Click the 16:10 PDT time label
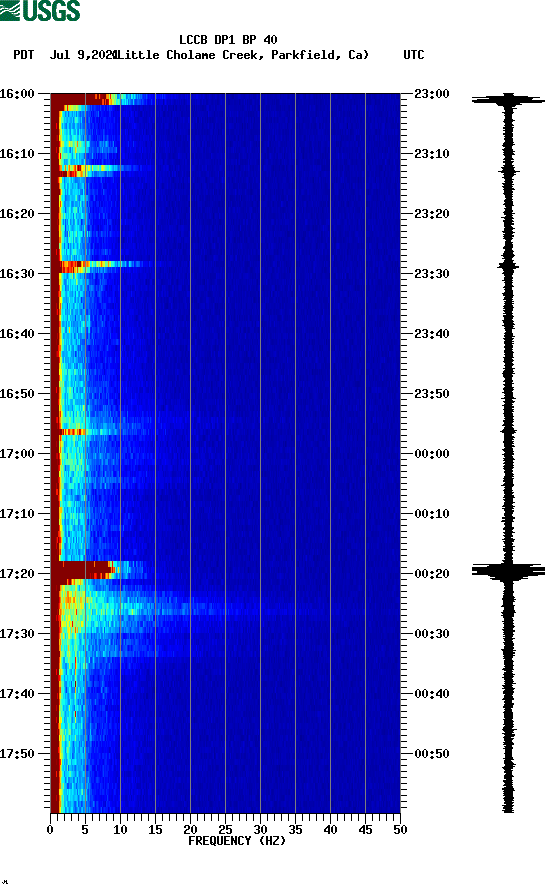This screenshot has width=552, height=893. pyautogui.click(x=17, y=154)
